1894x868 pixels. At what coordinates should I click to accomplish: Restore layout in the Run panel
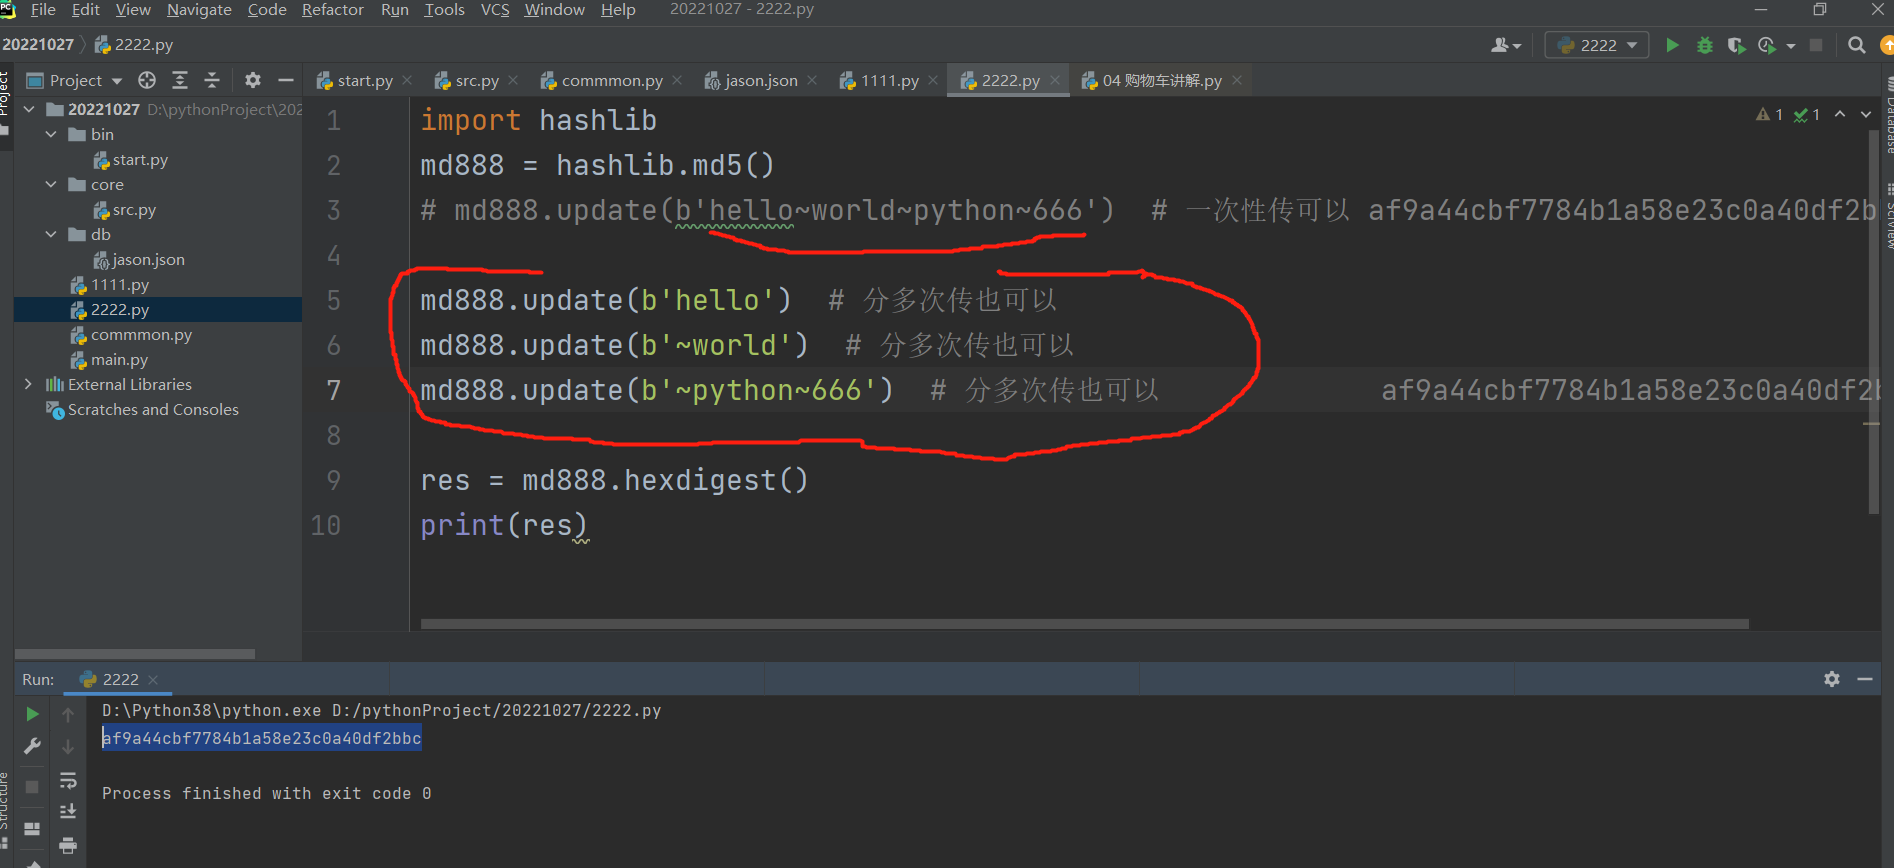point(32,829)
